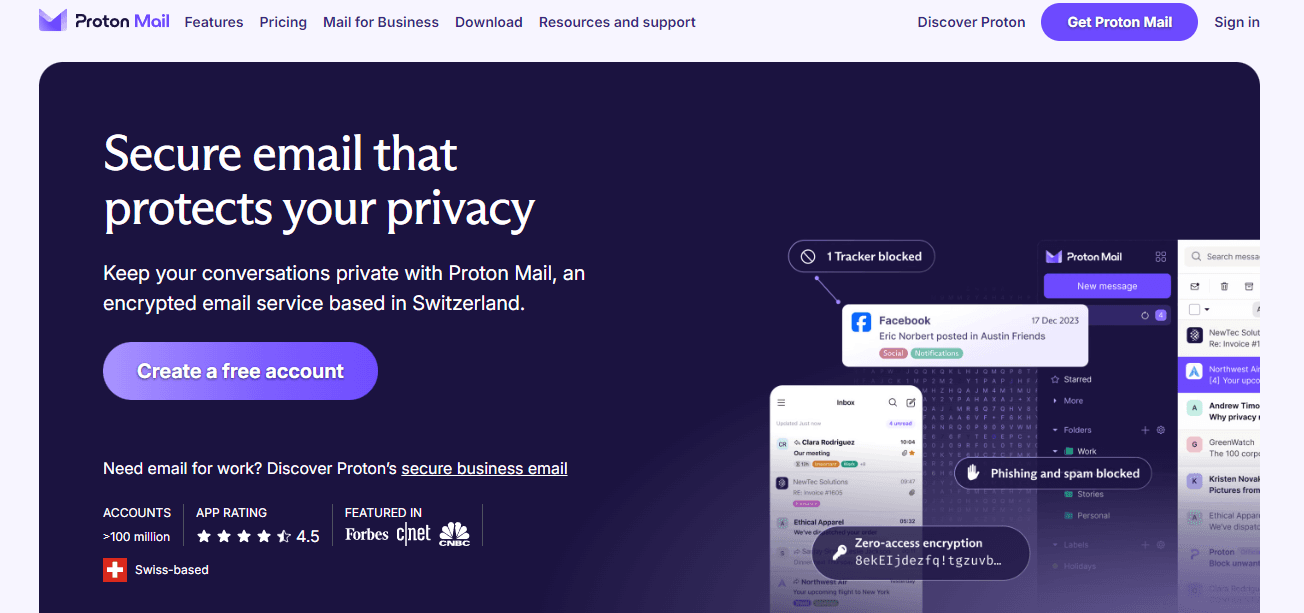Open the select-all dropdown arrow
Screen dimensions: 1304x613
click(1206, 308)
